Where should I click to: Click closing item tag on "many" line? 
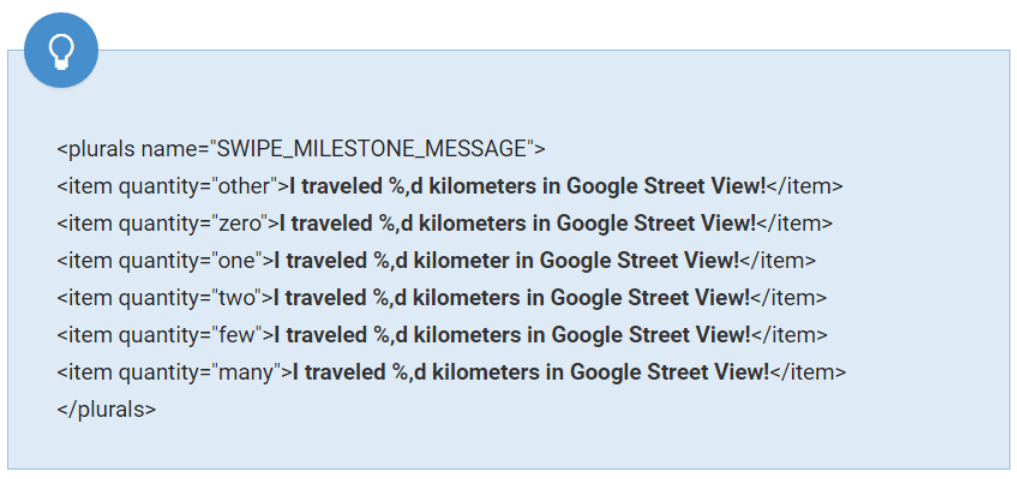click(x=808, y=372)
